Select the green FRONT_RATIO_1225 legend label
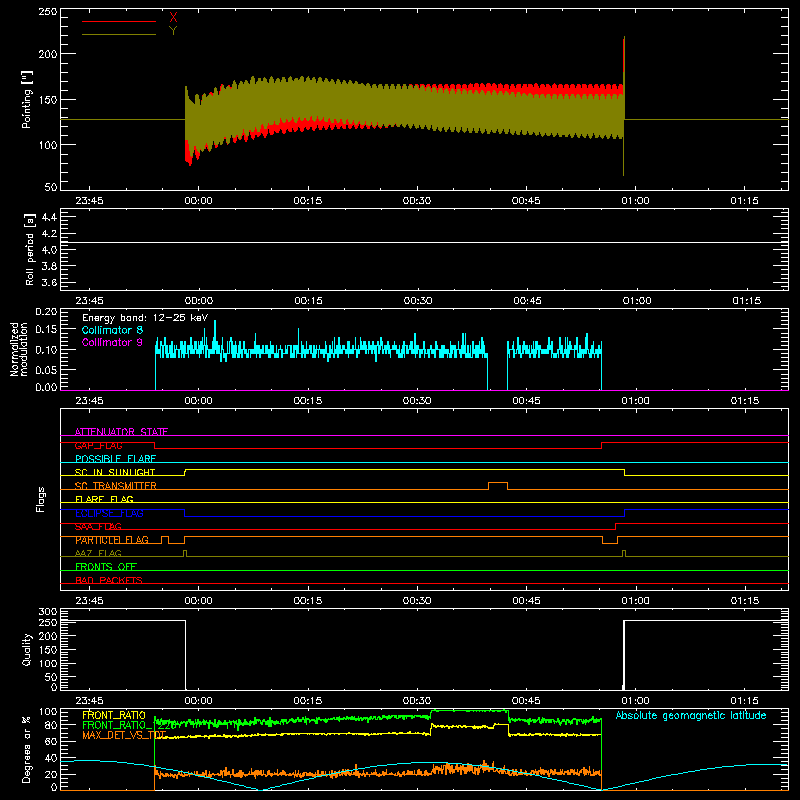Image resolution: width=800 pixels, height=800 pixels. point(129,725)
